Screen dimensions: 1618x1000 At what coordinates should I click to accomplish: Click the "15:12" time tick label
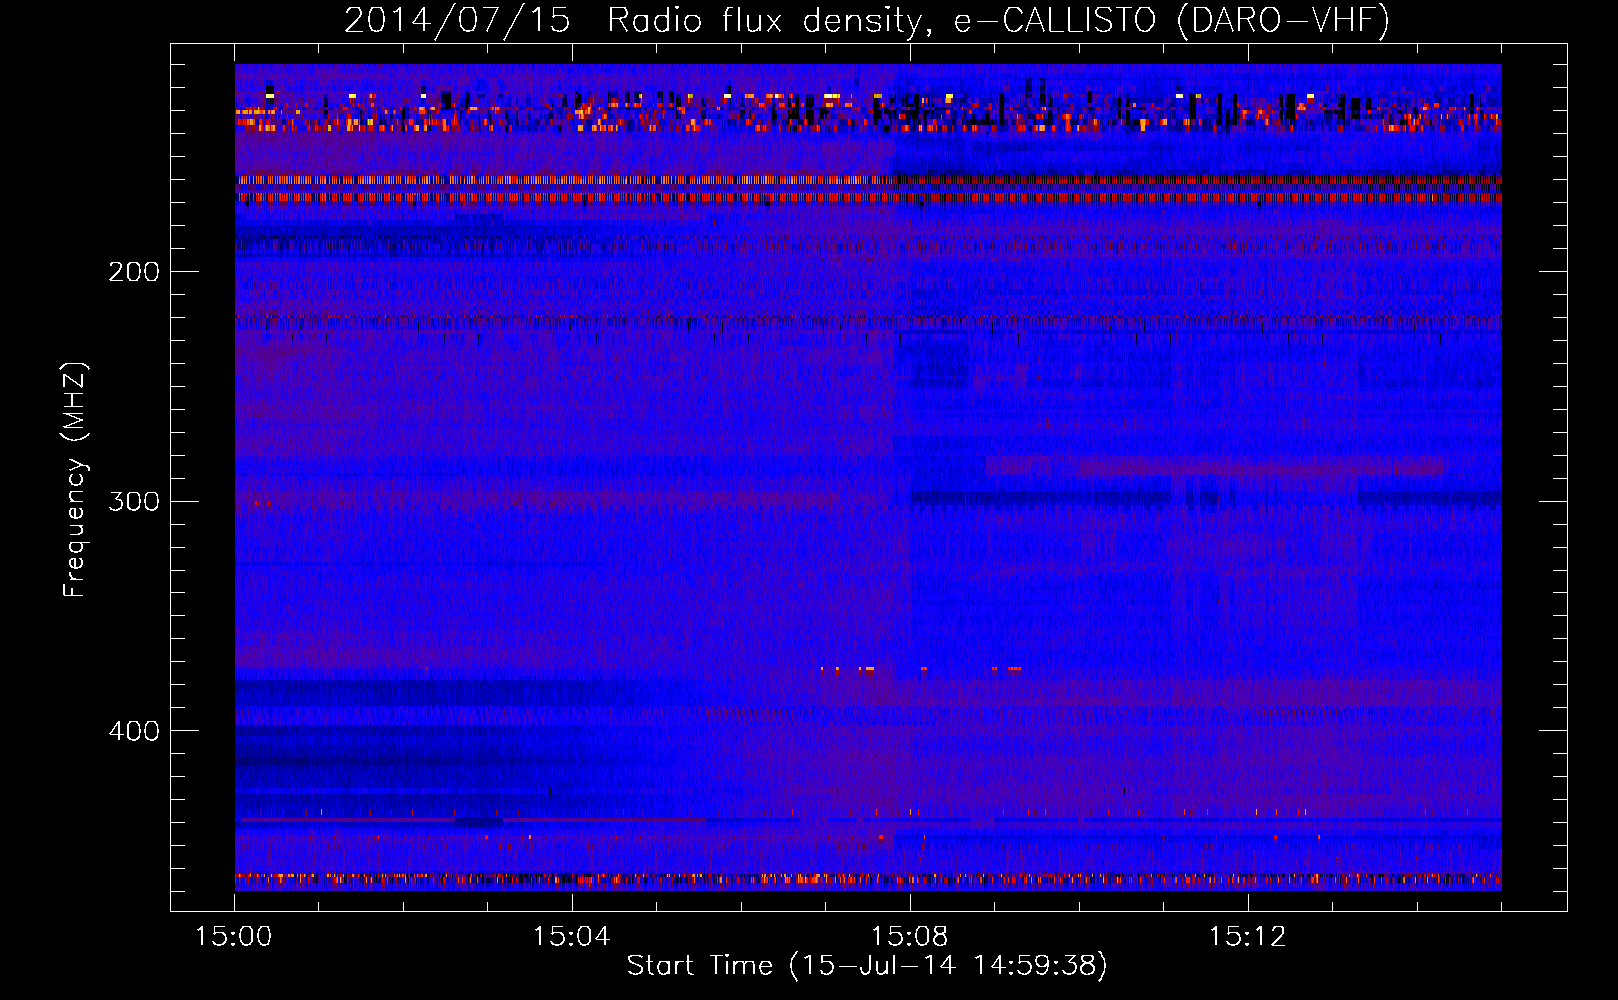coord(1247,936)
